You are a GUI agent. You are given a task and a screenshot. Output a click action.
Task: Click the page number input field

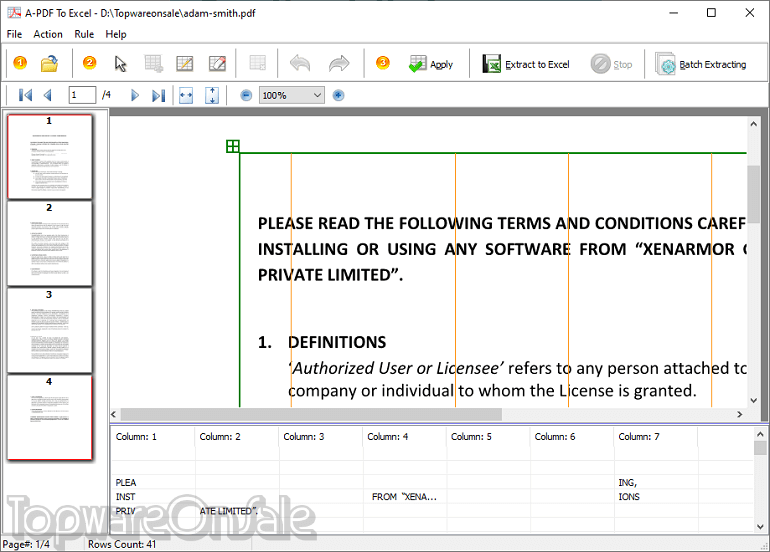[82, 95]
